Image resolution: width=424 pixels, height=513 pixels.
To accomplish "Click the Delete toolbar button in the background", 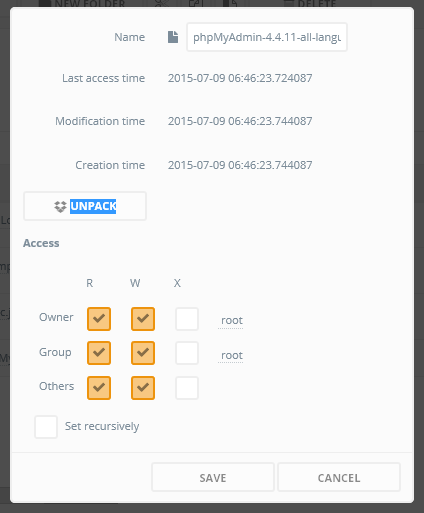I will [x=310, y=4].
